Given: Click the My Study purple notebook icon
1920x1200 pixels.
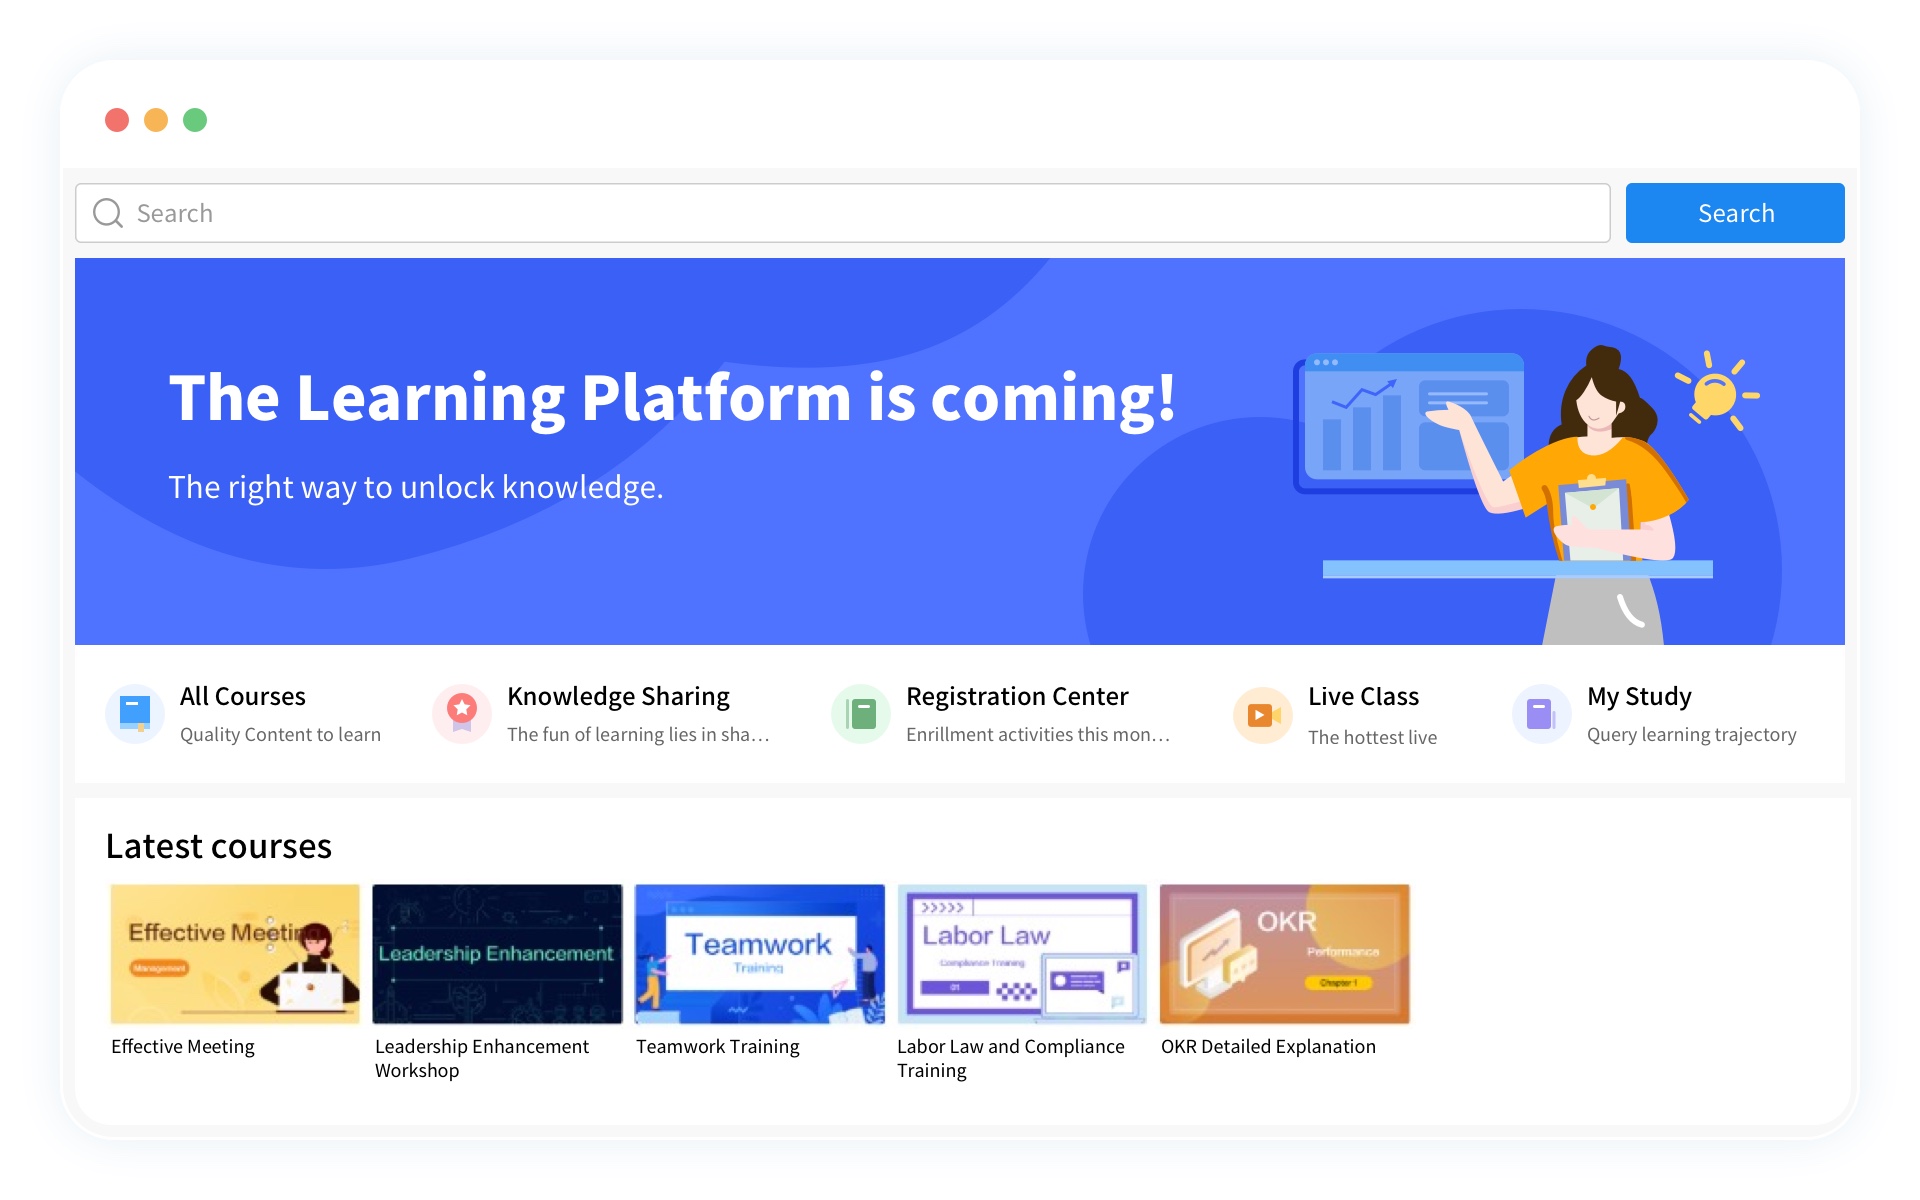Looking at the screenshot, I should click(x=1541, y=714).
